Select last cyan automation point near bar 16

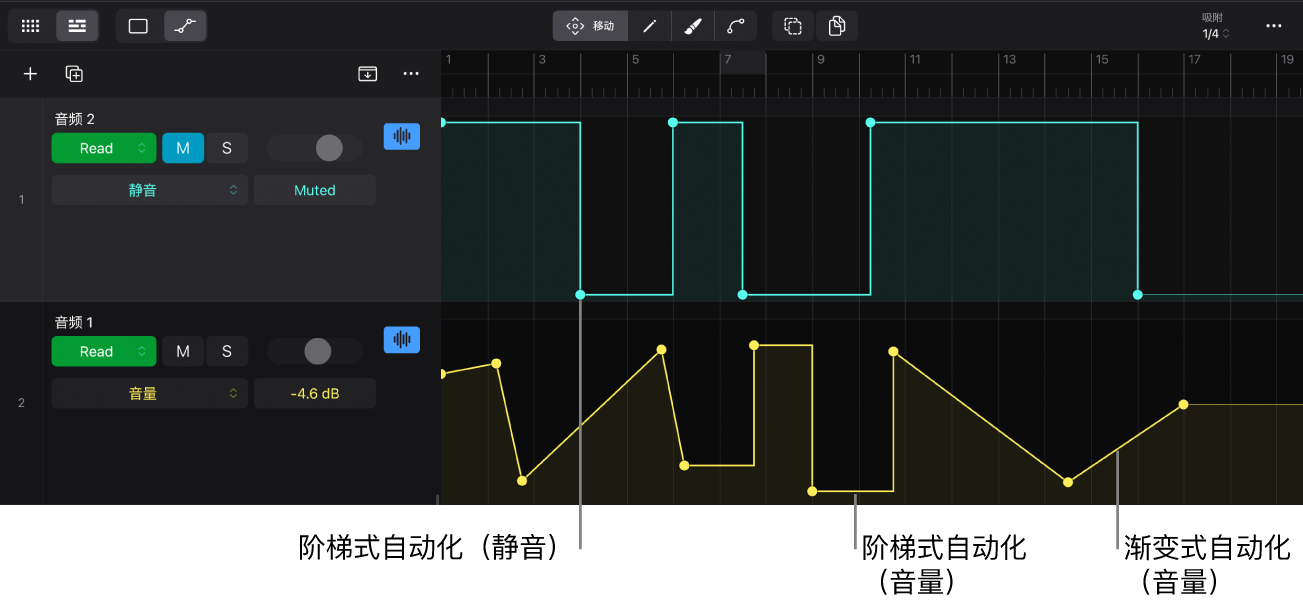[x=1137, y=295]
